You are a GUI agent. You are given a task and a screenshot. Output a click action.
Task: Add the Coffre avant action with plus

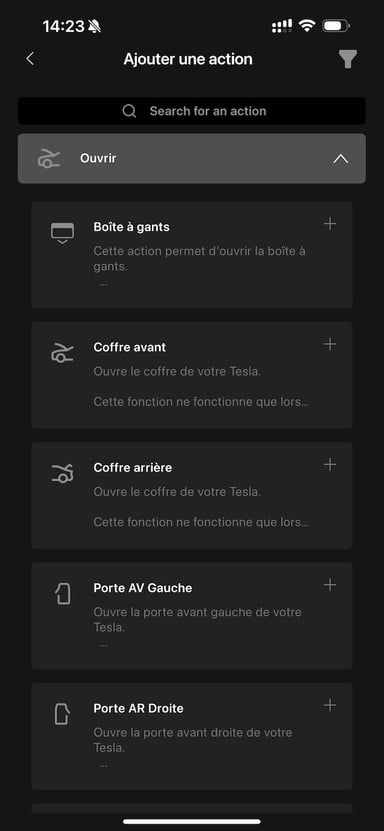[330, 344]
